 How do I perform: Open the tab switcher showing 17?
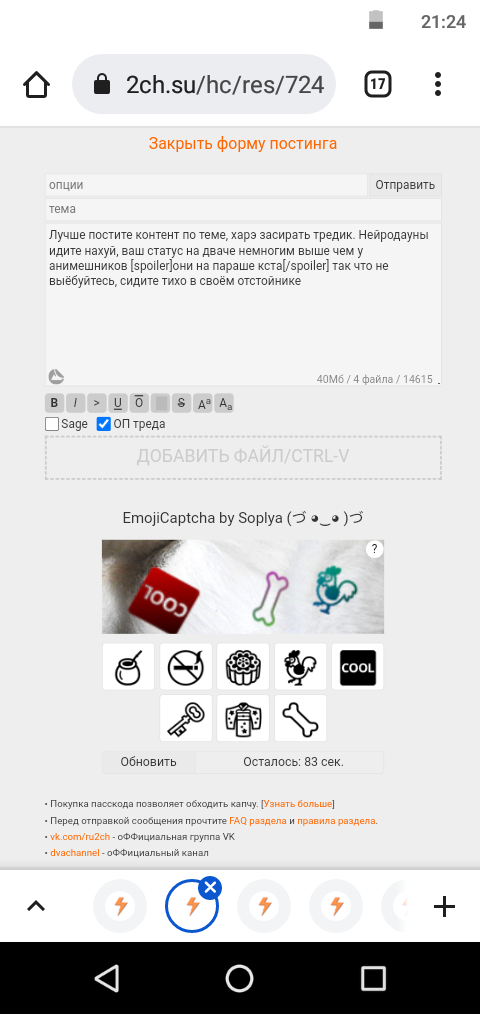click(x=378, y=84)
